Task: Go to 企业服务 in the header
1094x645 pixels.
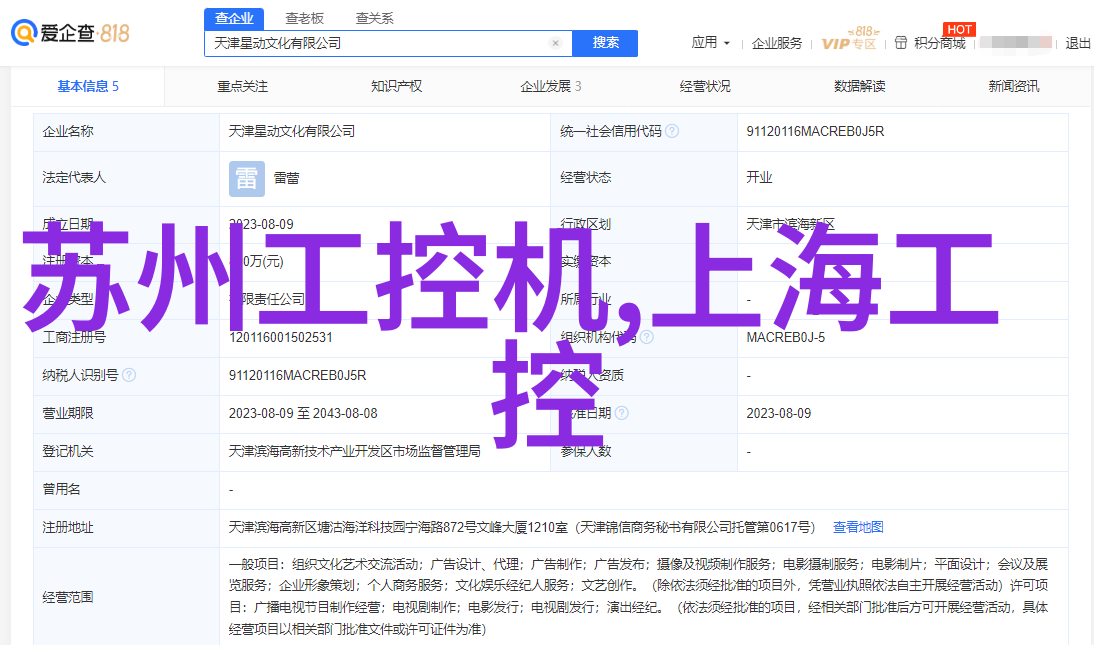Action: [x=777, y=43]
